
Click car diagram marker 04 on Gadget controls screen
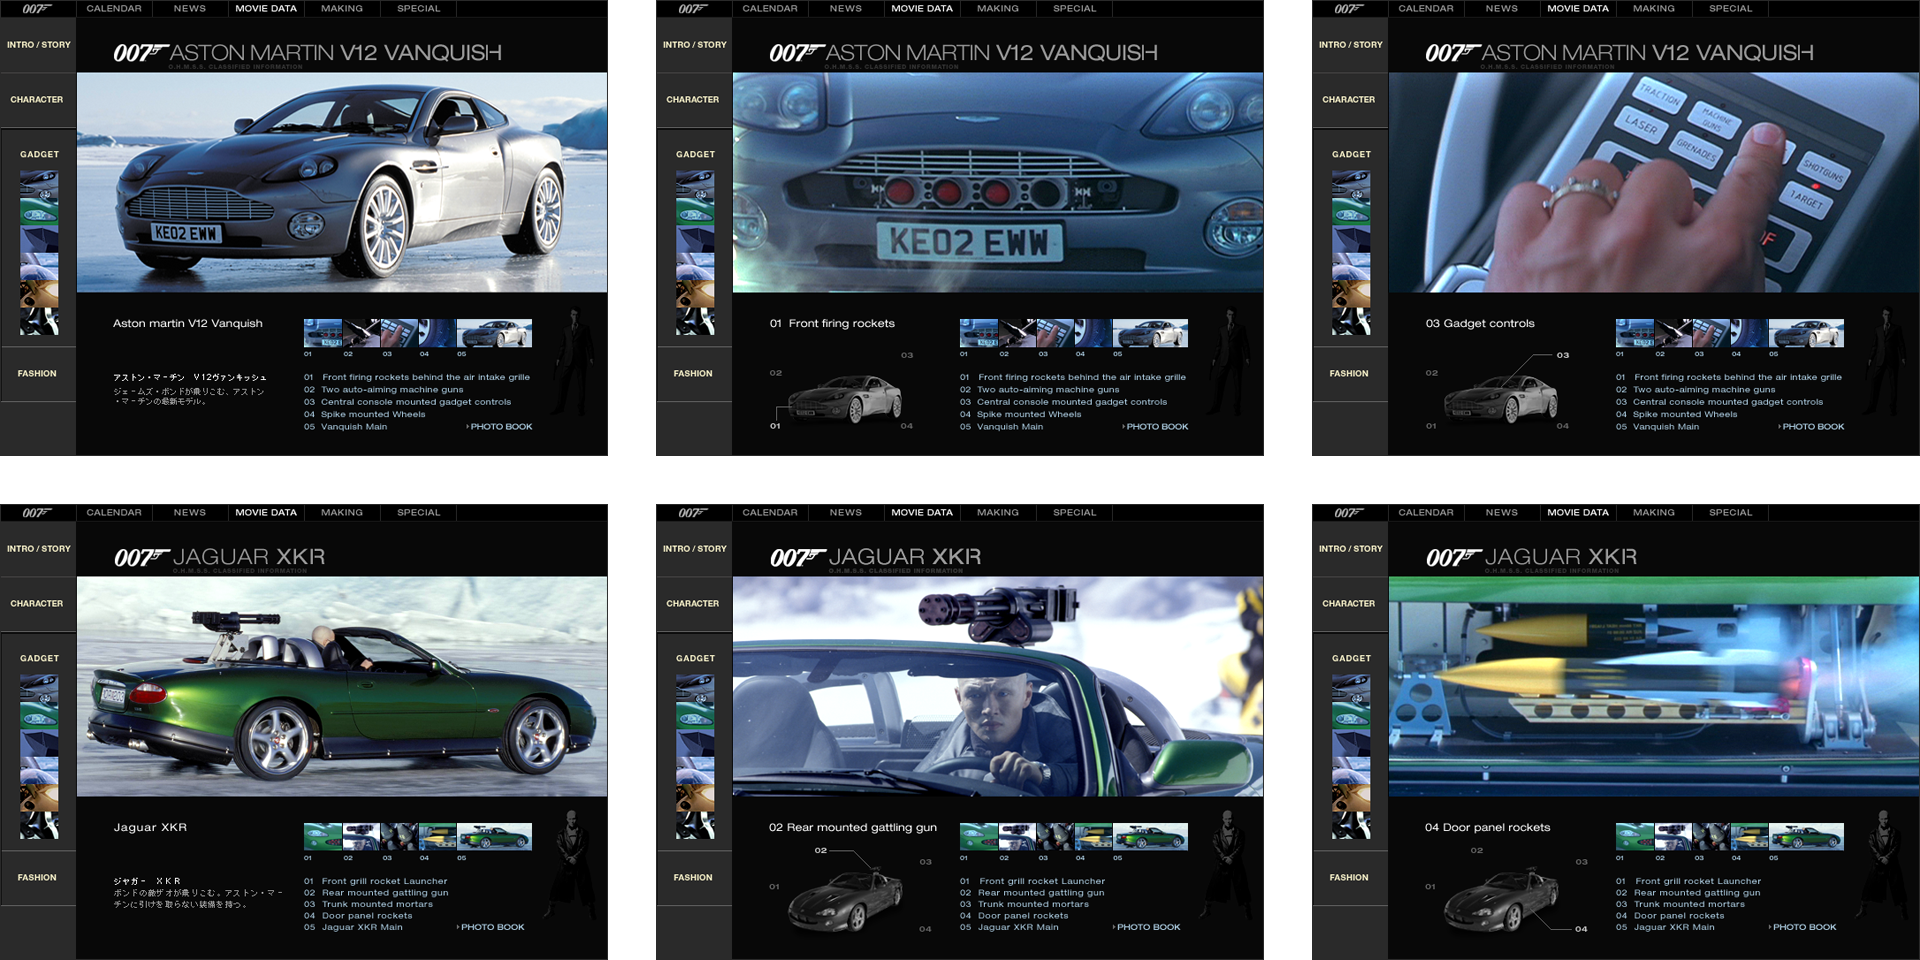click(1563, 426)
